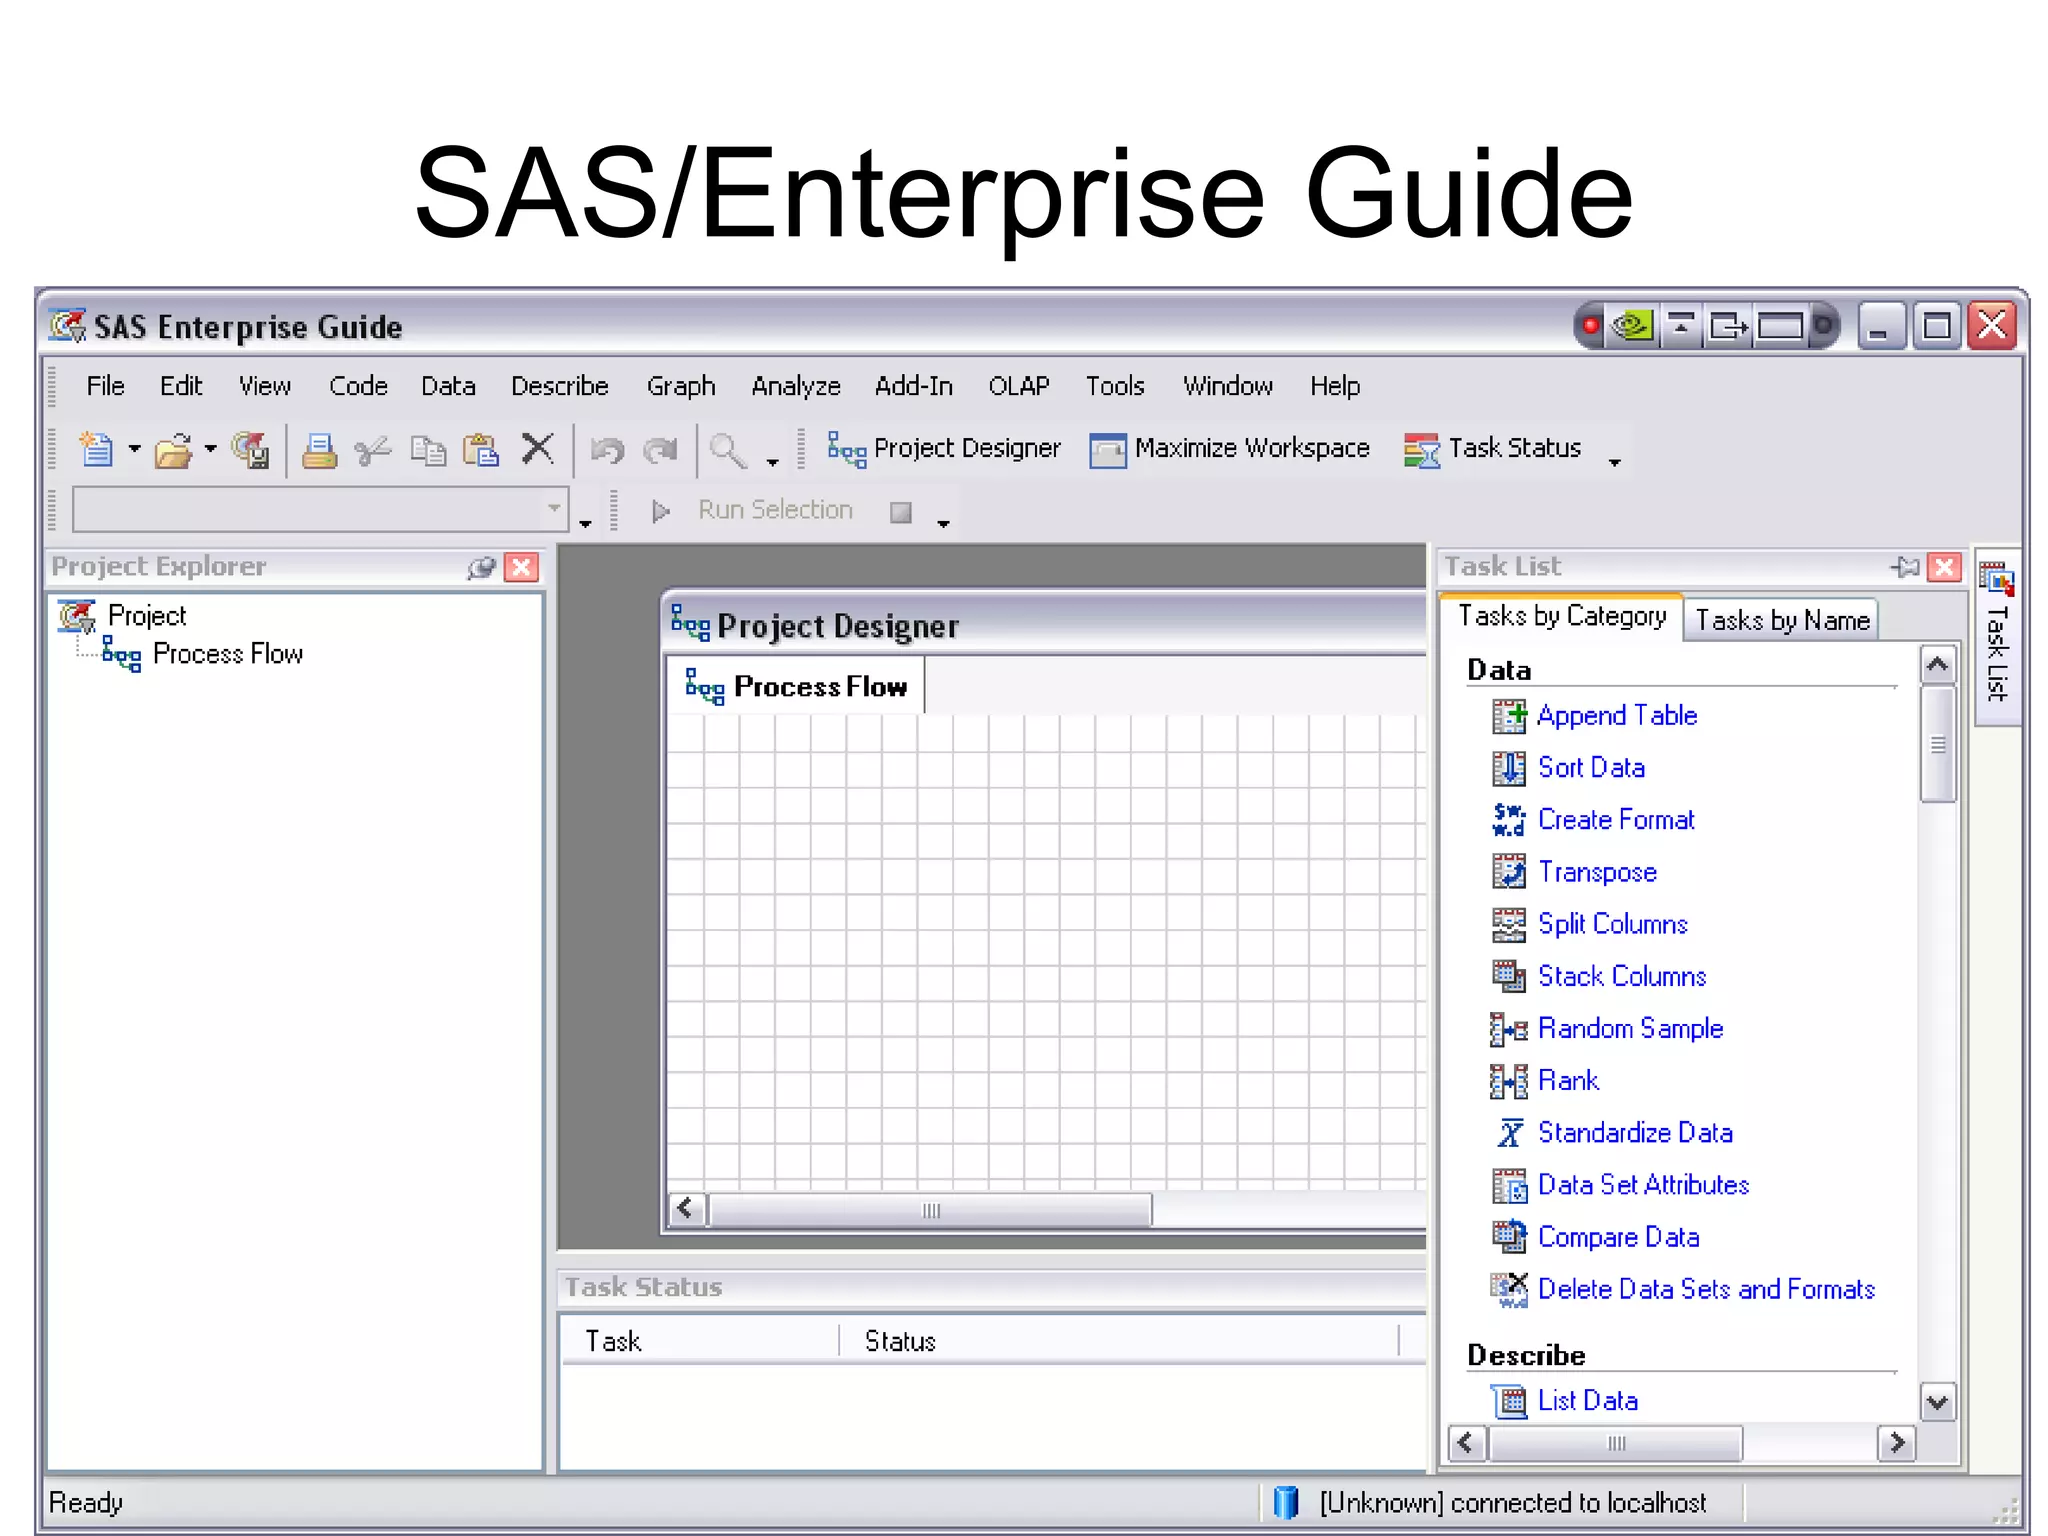Click Task List scroll down arrow
Screen dimensions: 2048x1536
(x=1938, y=1402)
